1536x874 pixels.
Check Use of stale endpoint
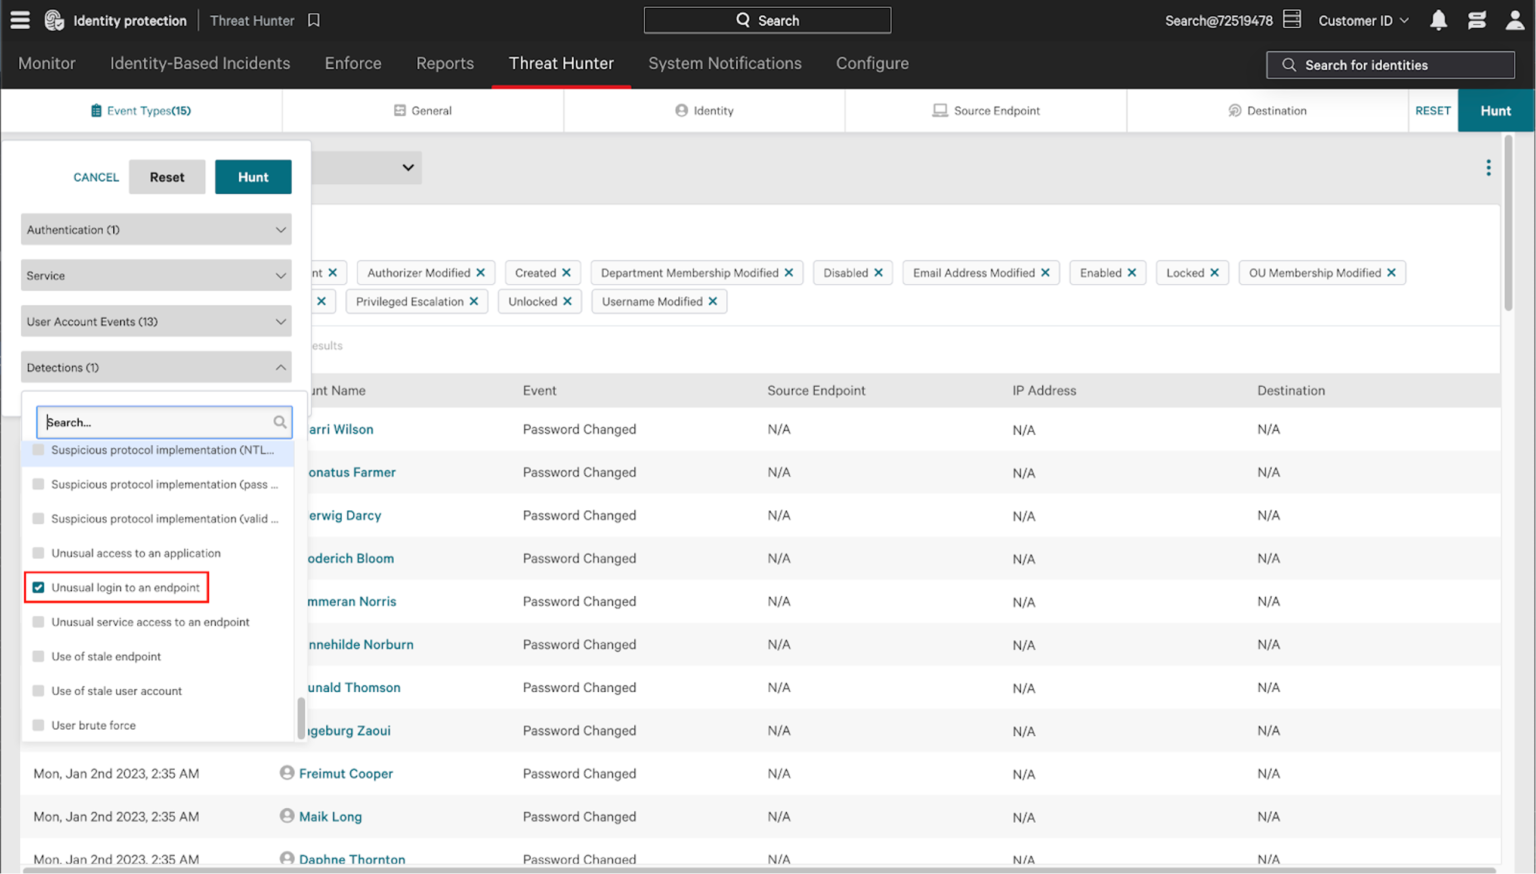click(x=39, y=657)
